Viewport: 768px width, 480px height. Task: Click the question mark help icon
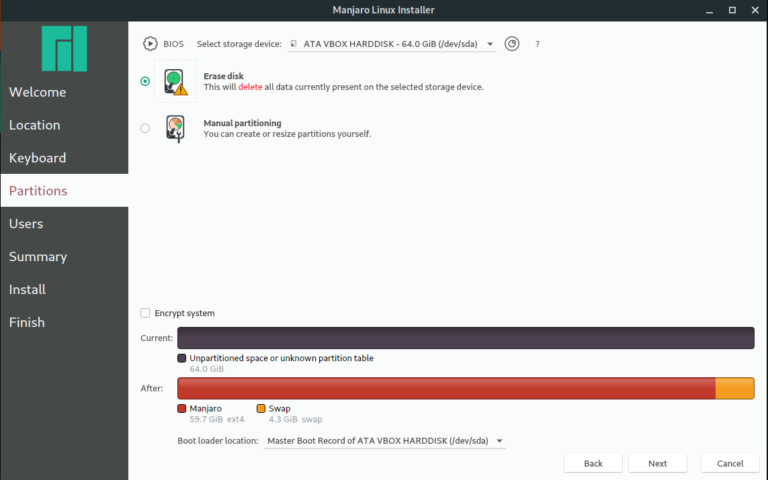(x=537, y=44)
